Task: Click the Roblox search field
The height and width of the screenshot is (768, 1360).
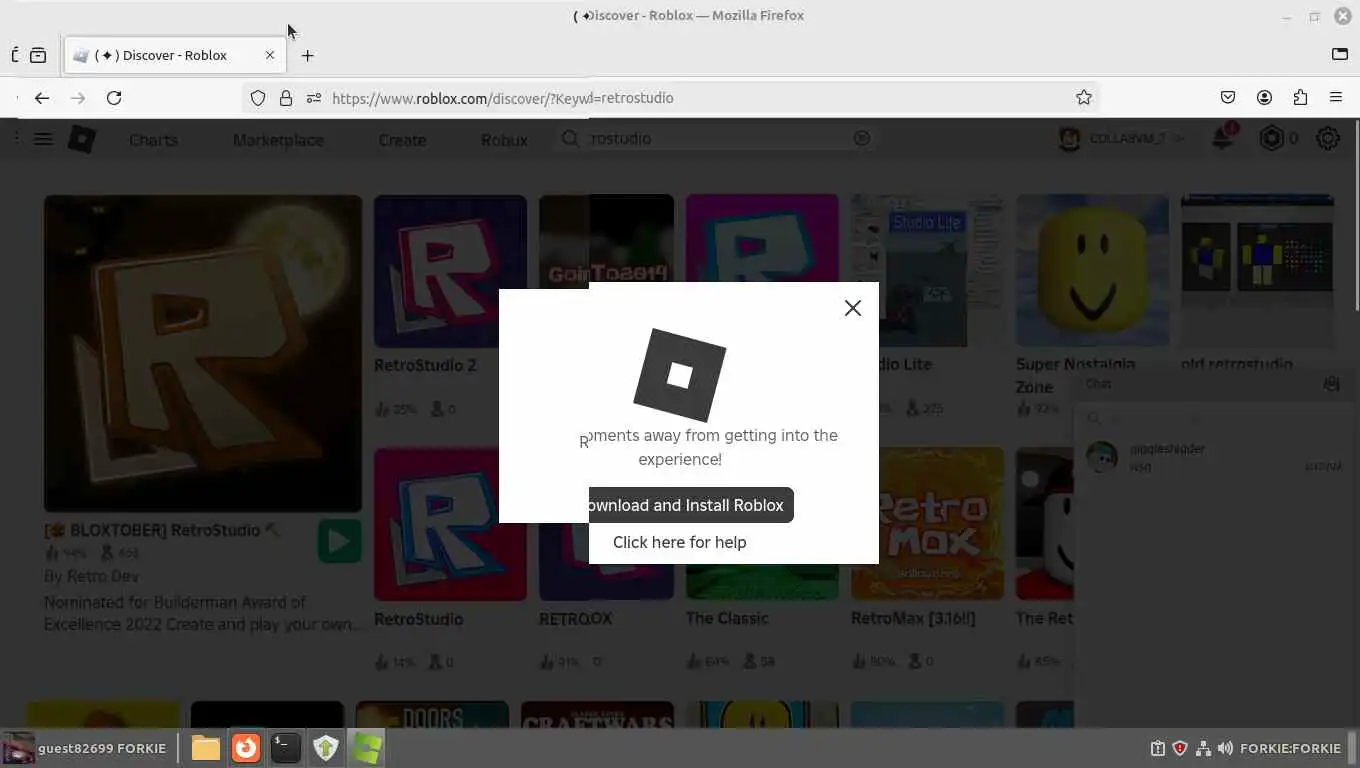Action: [x=715, y=138]
